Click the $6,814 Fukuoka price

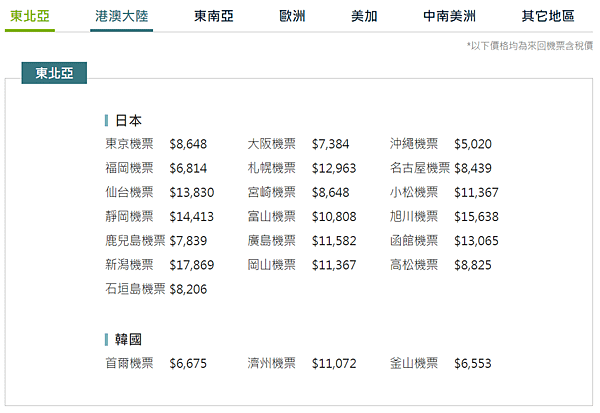188,168
